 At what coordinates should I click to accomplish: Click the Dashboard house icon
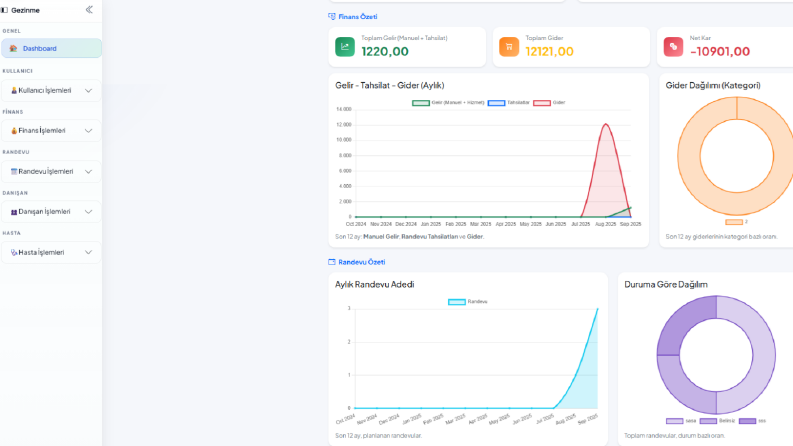pos(14,49)
